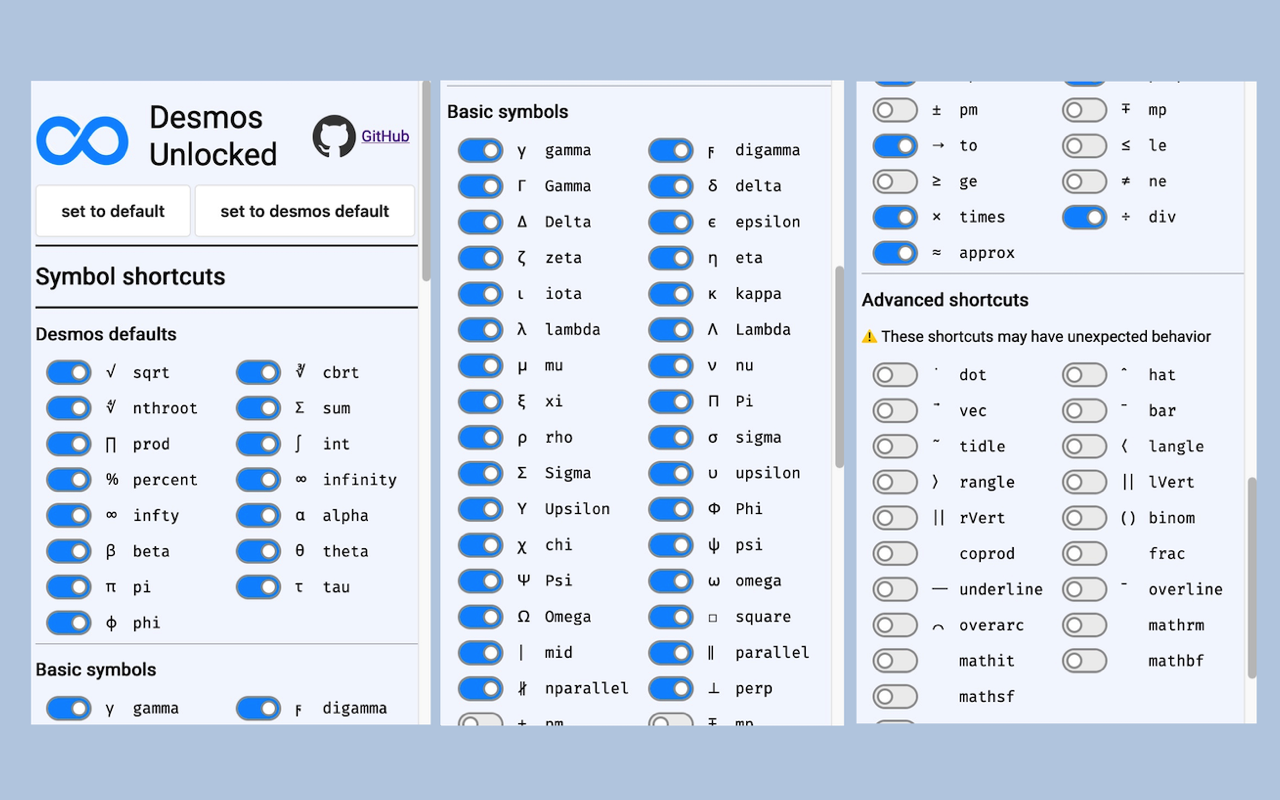The image size is (1280, 800).
Task: Click the Desmos Unlocked infinity logo
Action: click(84, 139)
